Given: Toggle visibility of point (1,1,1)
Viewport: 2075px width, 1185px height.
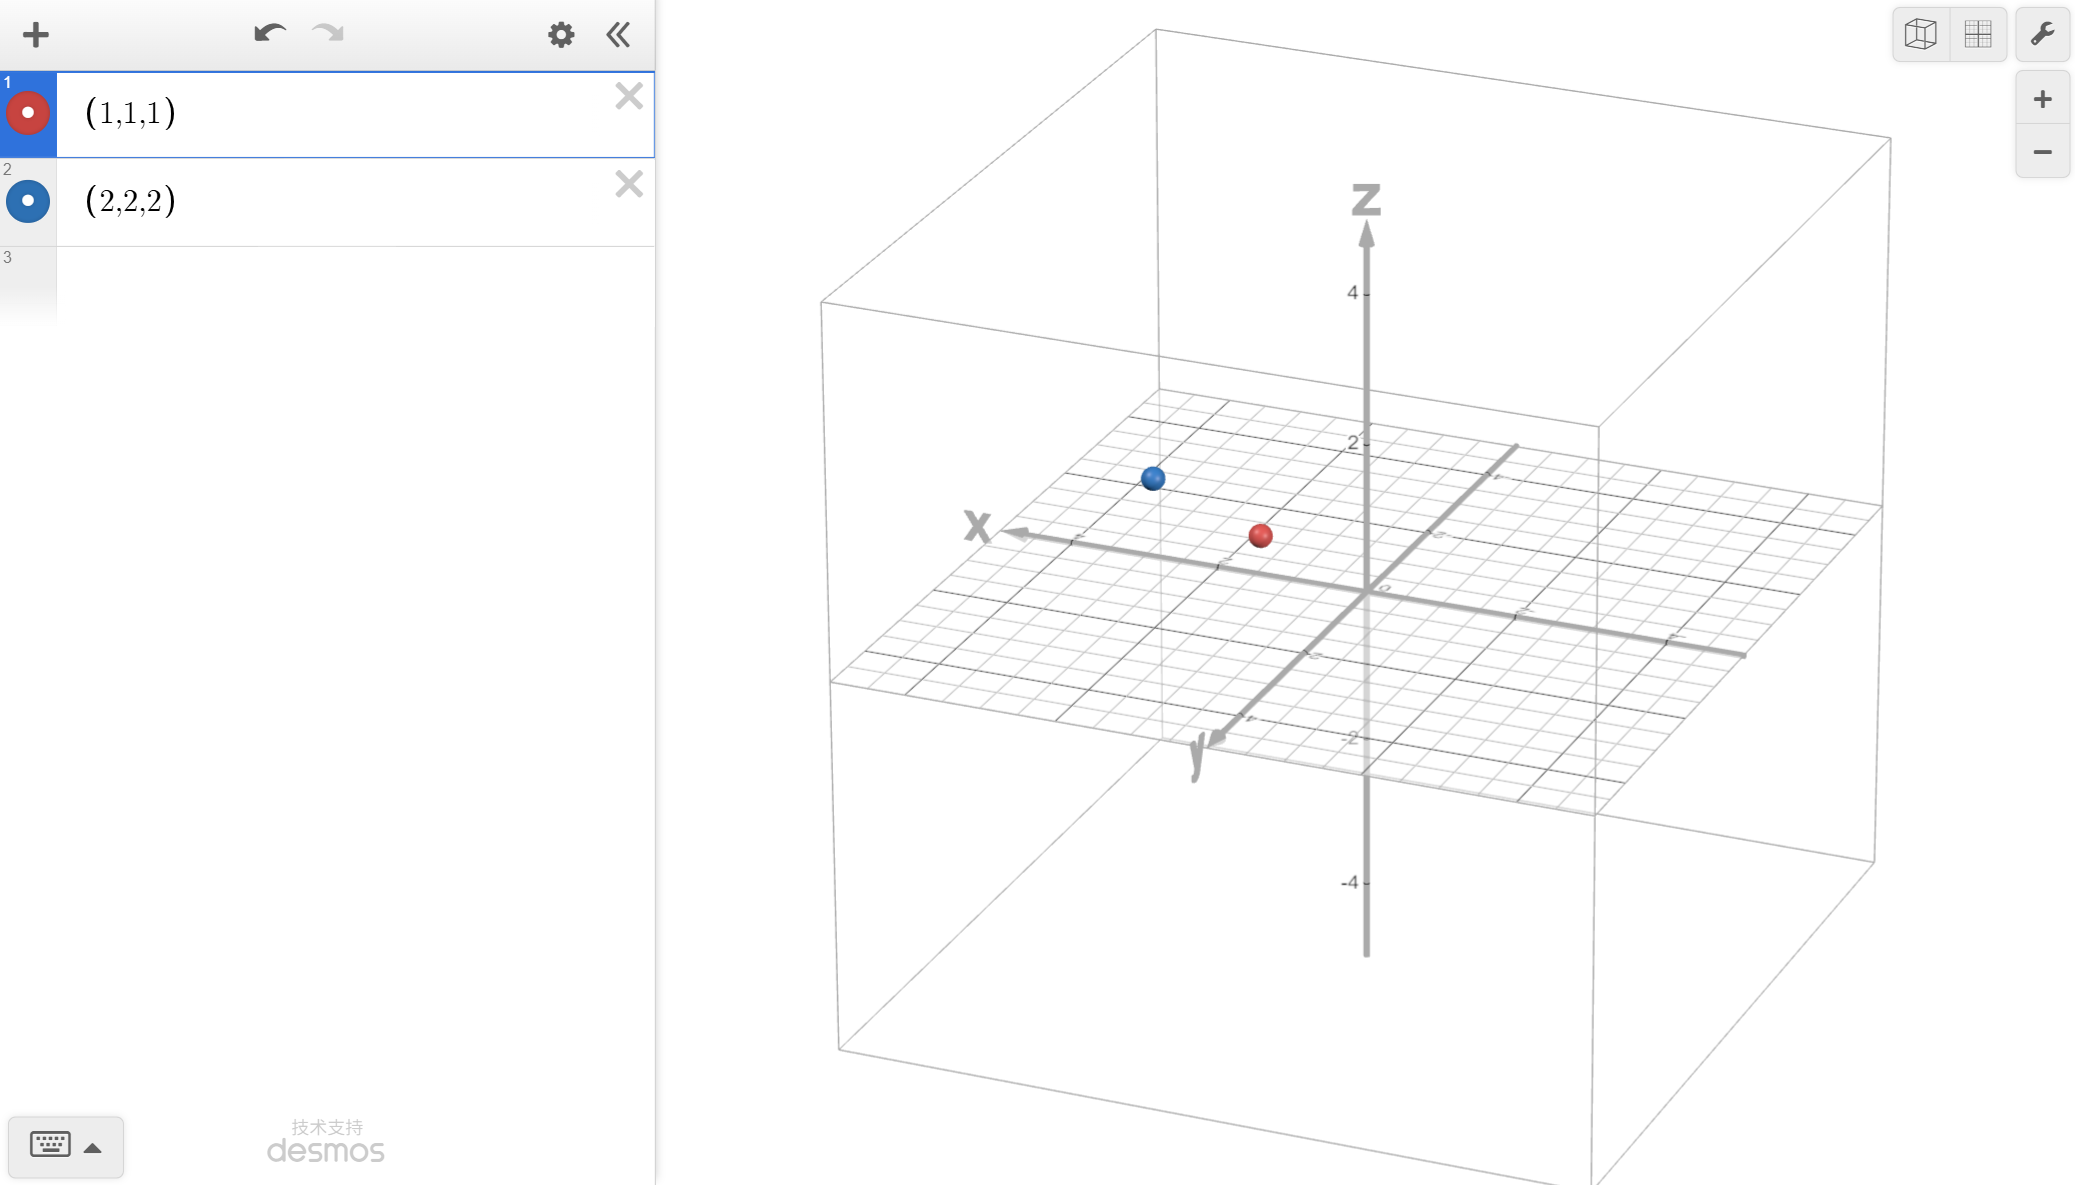Looking at the screenshot, I should coord(28,113).
